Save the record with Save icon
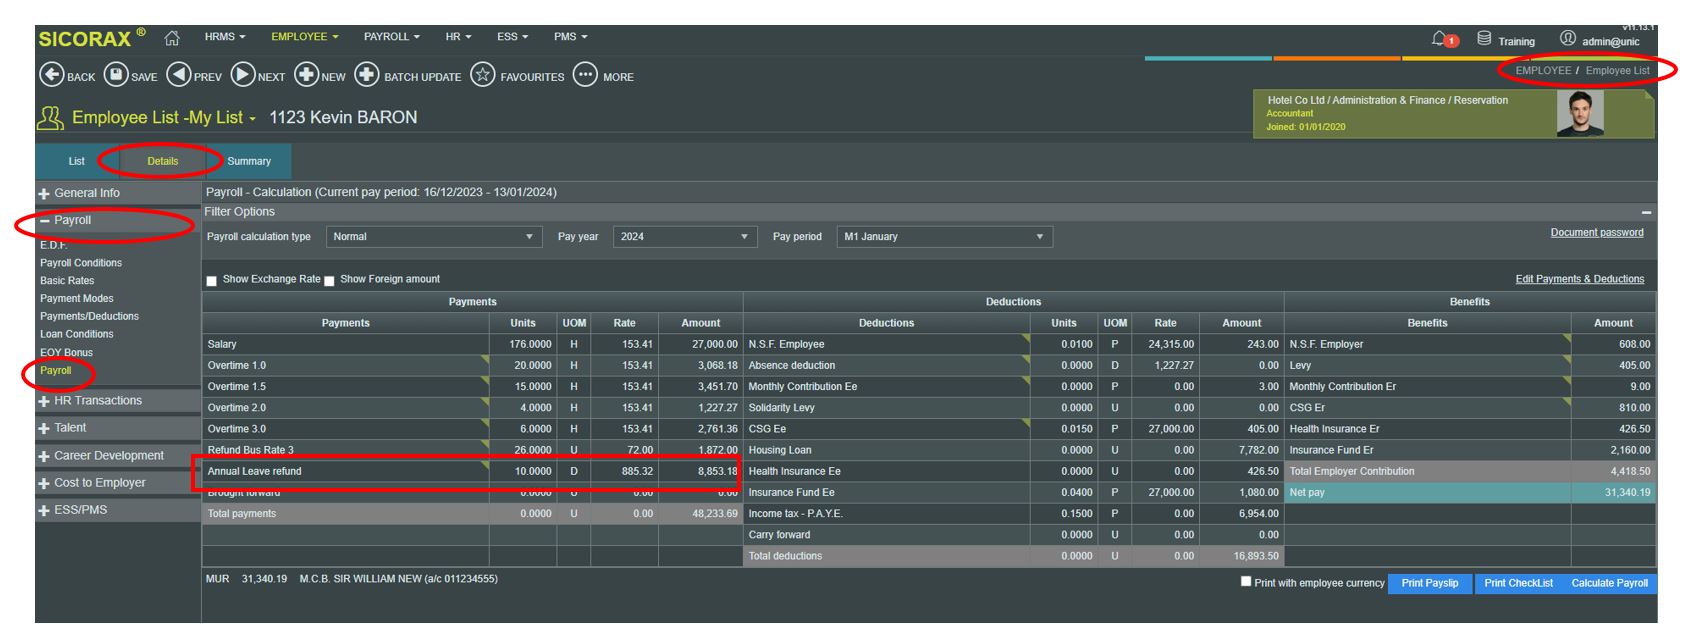Image resolution: width=1688 pixels, height=634 pixels. pyautogui.click(x=116, y=75)
